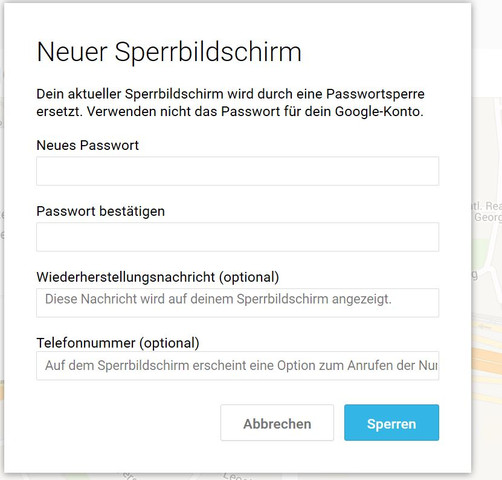Select the Wiederherstellungsnachricht message field

[237, 303]
